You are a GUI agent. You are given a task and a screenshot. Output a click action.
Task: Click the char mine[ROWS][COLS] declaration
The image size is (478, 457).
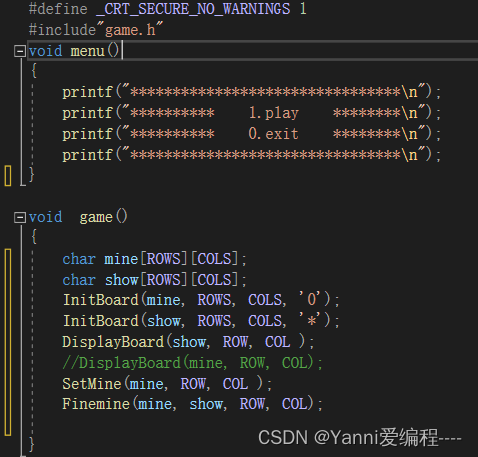point(154,259)
